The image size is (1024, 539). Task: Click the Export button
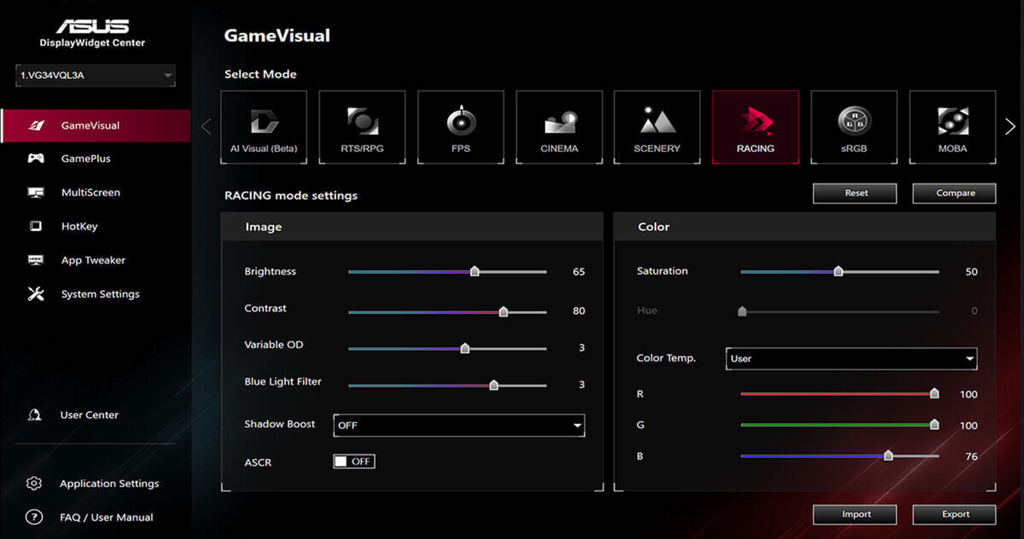coord(954,514)
